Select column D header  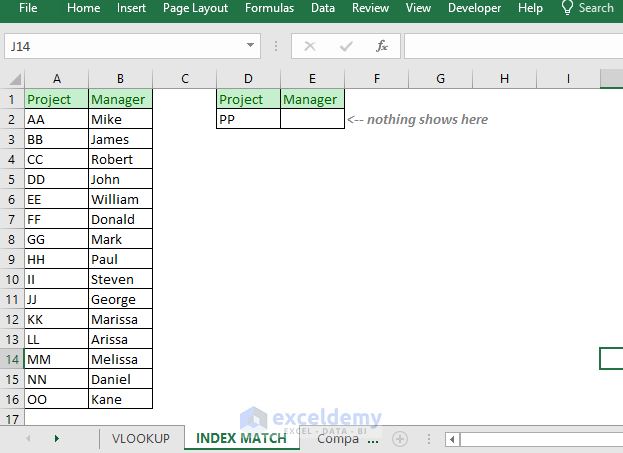coord(248,79)
